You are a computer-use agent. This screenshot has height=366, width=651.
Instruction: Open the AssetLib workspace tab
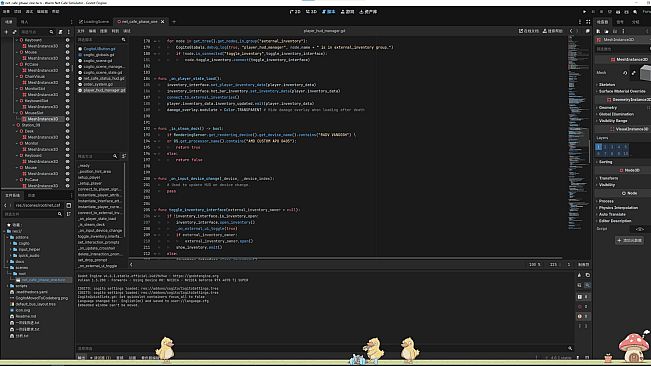point(368,12)
